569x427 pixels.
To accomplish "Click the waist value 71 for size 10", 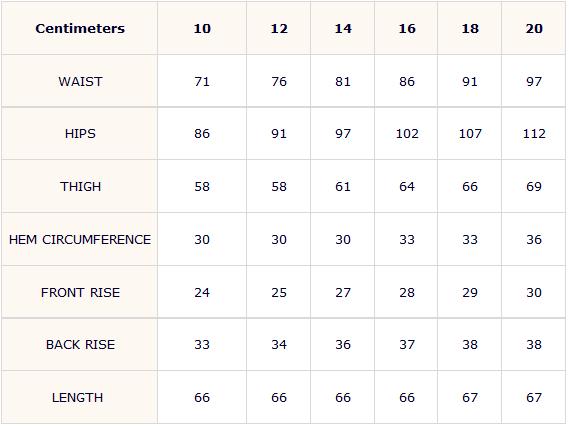I will [x=202, y=82].
